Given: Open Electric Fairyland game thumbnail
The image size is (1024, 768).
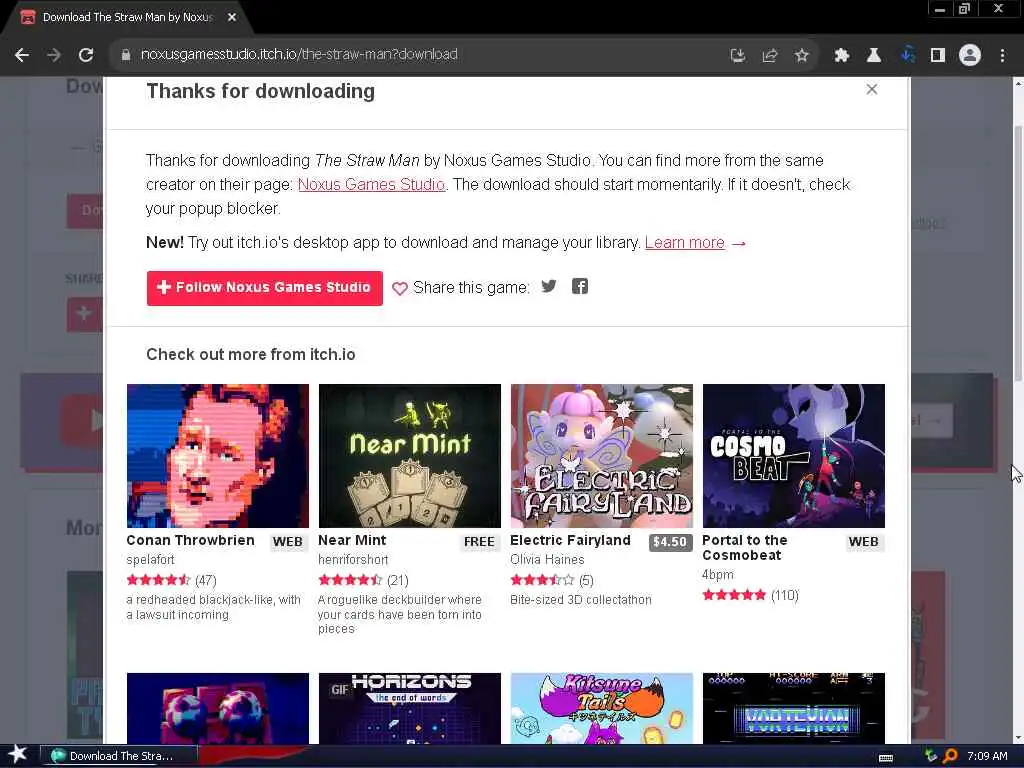Looking at the screenshot, I should point(601,456).
